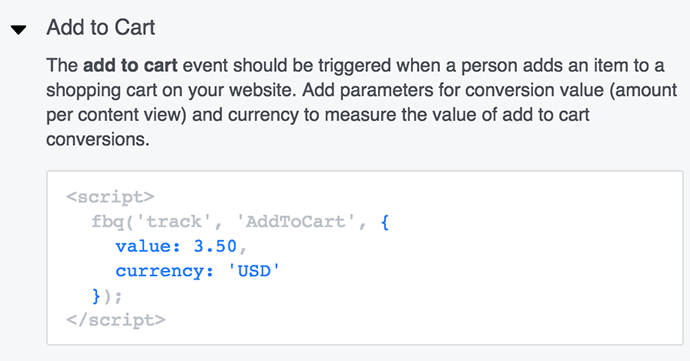Click the opening <script> tag line
Viewport: 690px width, 361px height.
point(110,197)
